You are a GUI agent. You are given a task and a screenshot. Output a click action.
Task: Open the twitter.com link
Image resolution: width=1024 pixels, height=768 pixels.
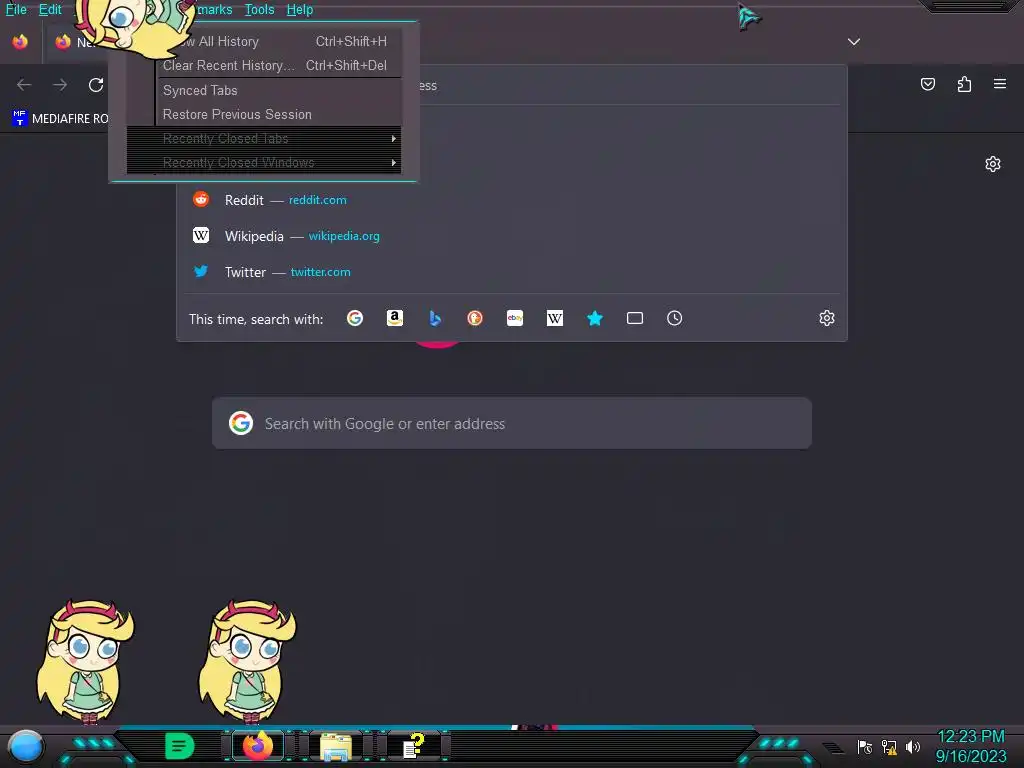(x=321, y=272)
